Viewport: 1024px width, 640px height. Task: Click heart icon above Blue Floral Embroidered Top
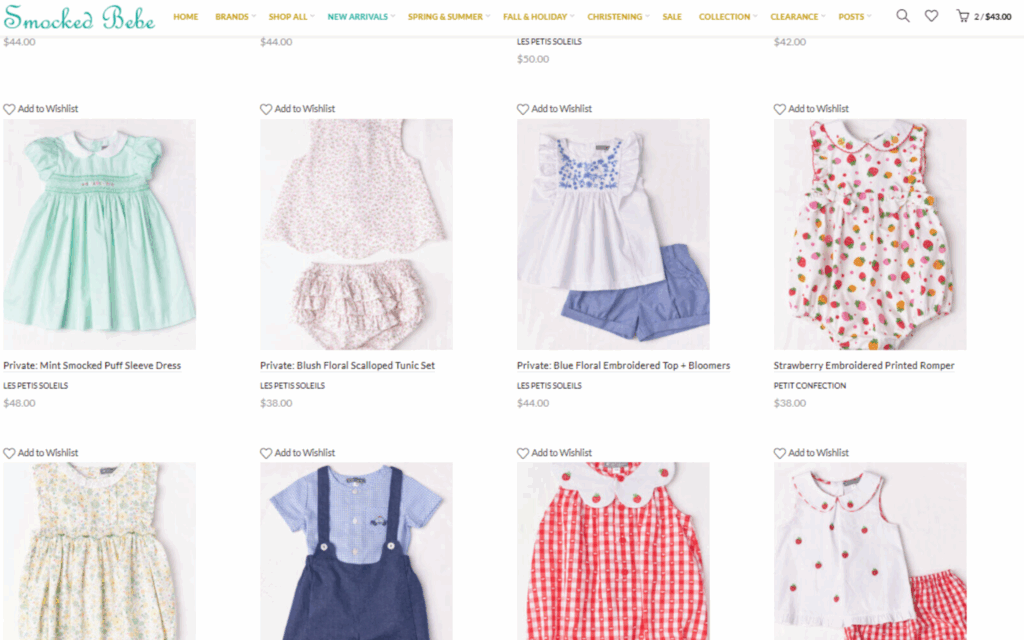(x=522, y=109)
